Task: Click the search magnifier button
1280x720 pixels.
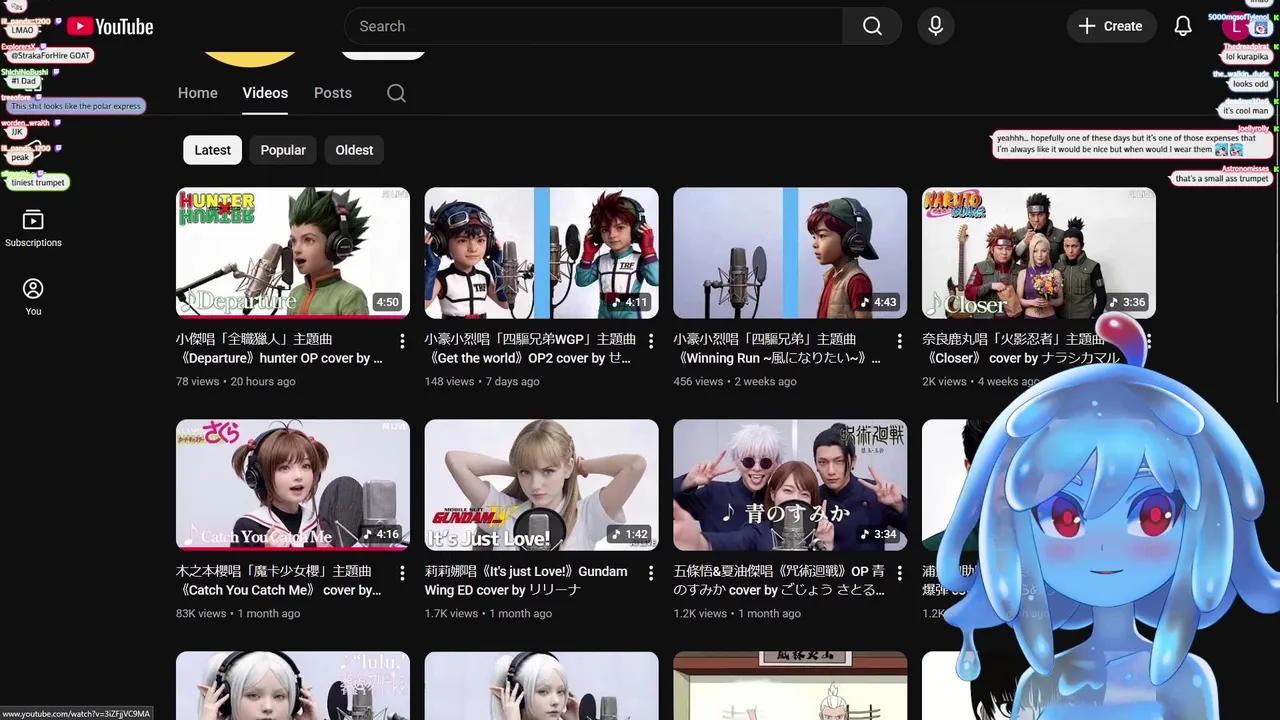Action: point(872,26)
